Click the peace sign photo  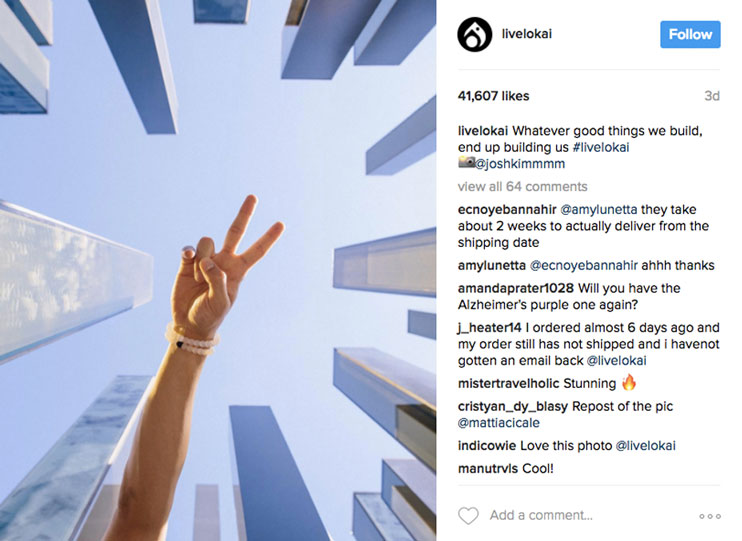tap(218, 270)
